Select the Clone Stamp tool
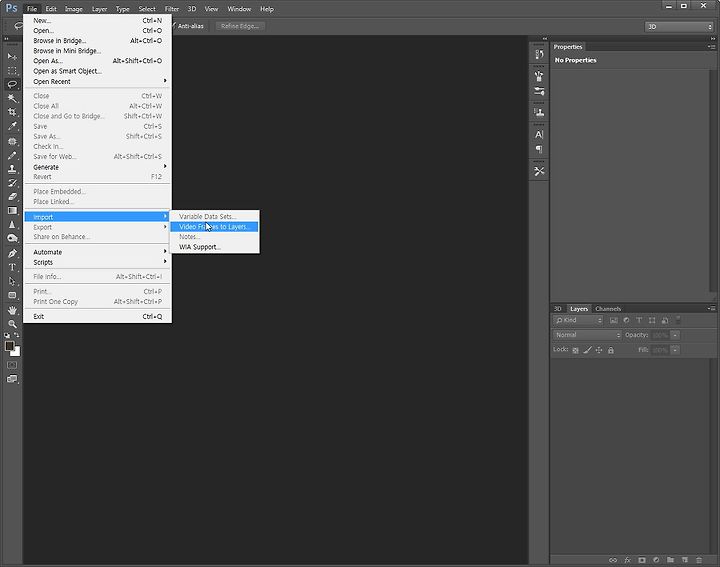 click(12, 169)
